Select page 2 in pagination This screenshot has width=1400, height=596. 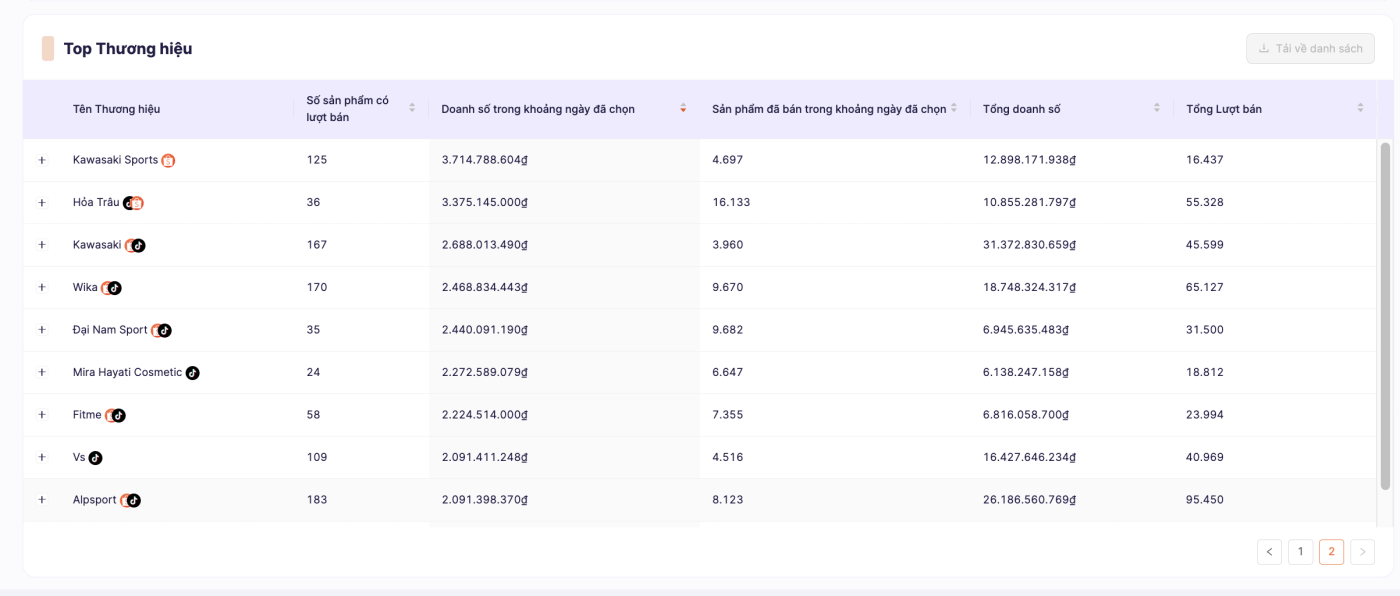(1331, 552)
